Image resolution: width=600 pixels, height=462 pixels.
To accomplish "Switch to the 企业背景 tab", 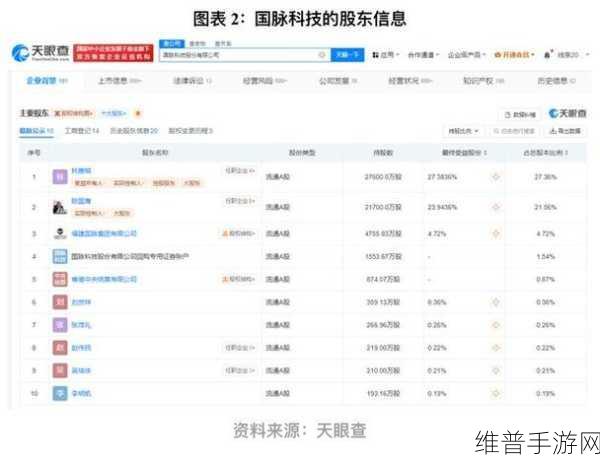I will point(47,80).
